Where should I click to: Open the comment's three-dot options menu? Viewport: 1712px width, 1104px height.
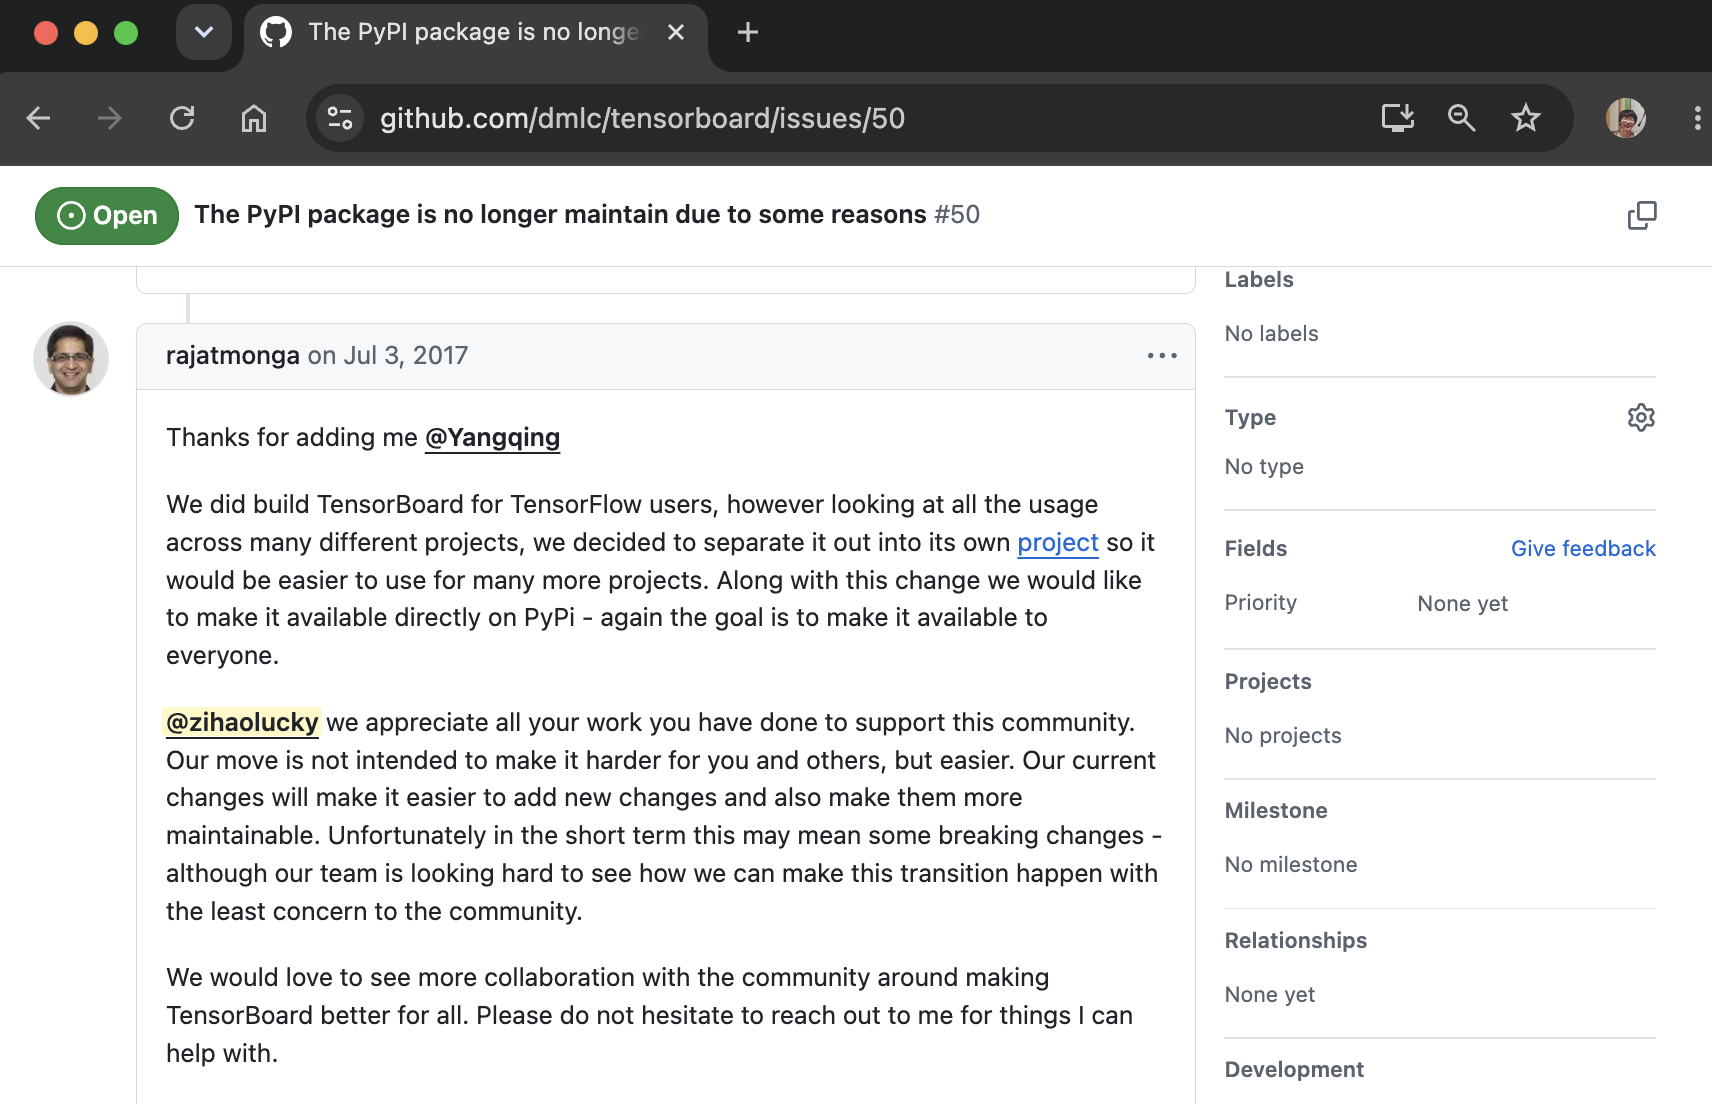pos(1162,356)
